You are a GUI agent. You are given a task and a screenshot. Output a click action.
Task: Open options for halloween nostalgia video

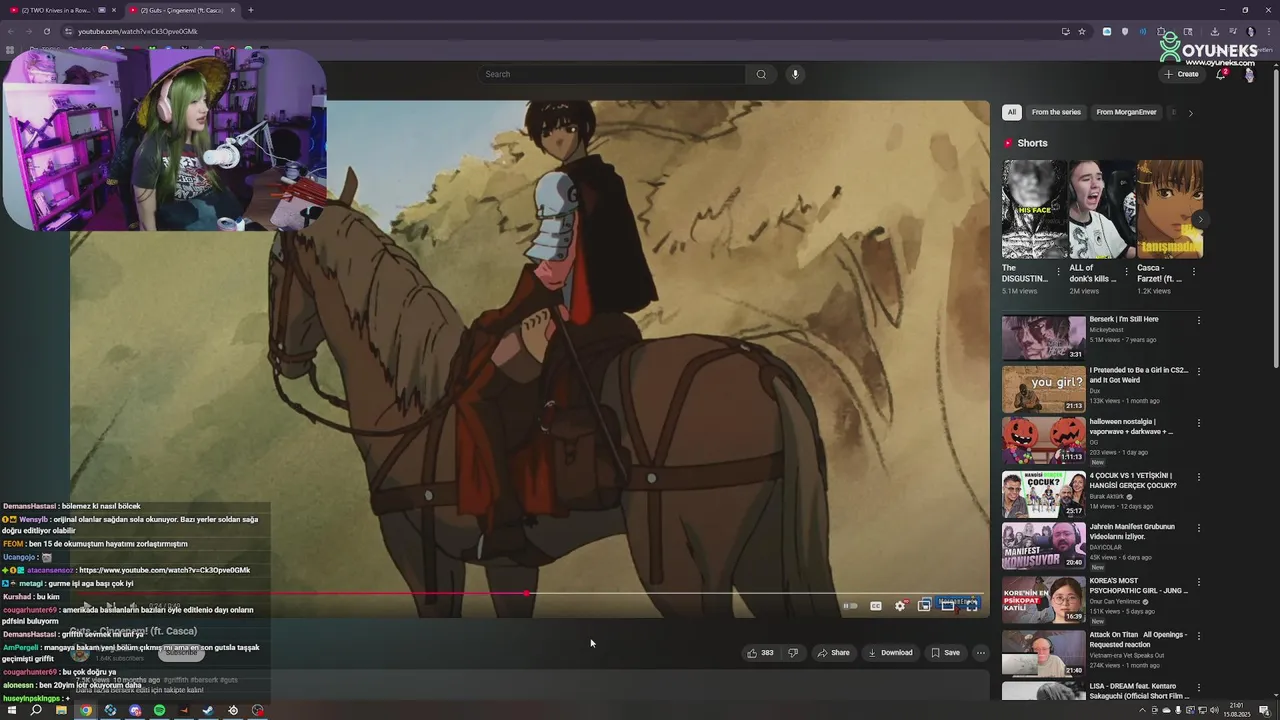pyautogui.click(x=1198, y=423)
